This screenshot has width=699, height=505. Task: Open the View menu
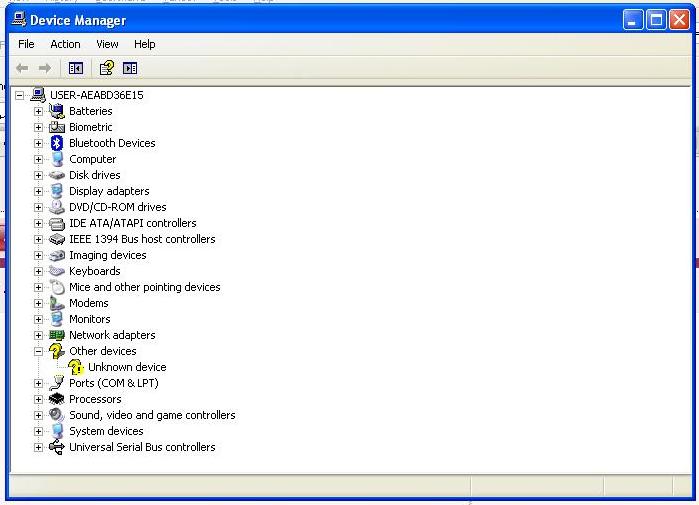107,44
